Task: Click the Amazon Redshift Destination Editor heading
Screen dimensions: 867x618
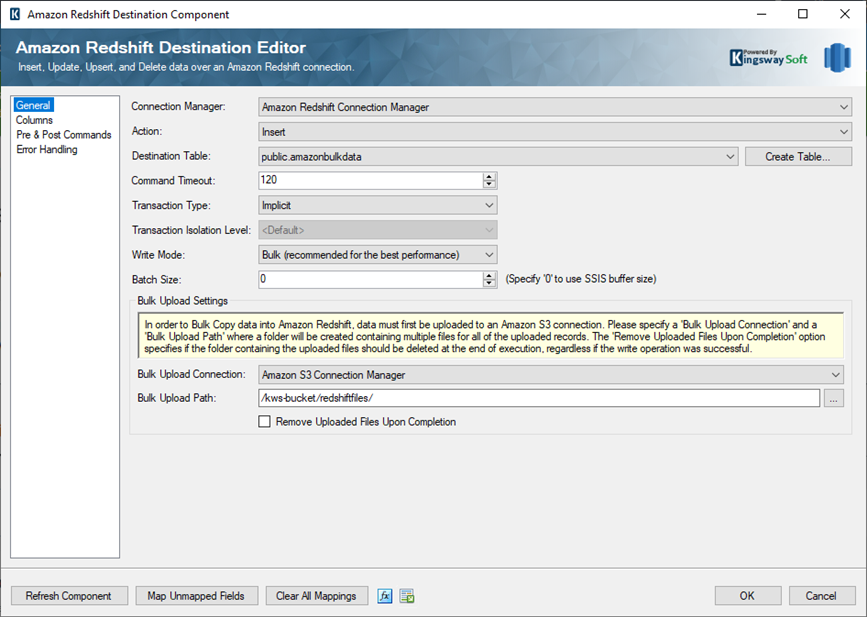Action: [x=161, y=48]
